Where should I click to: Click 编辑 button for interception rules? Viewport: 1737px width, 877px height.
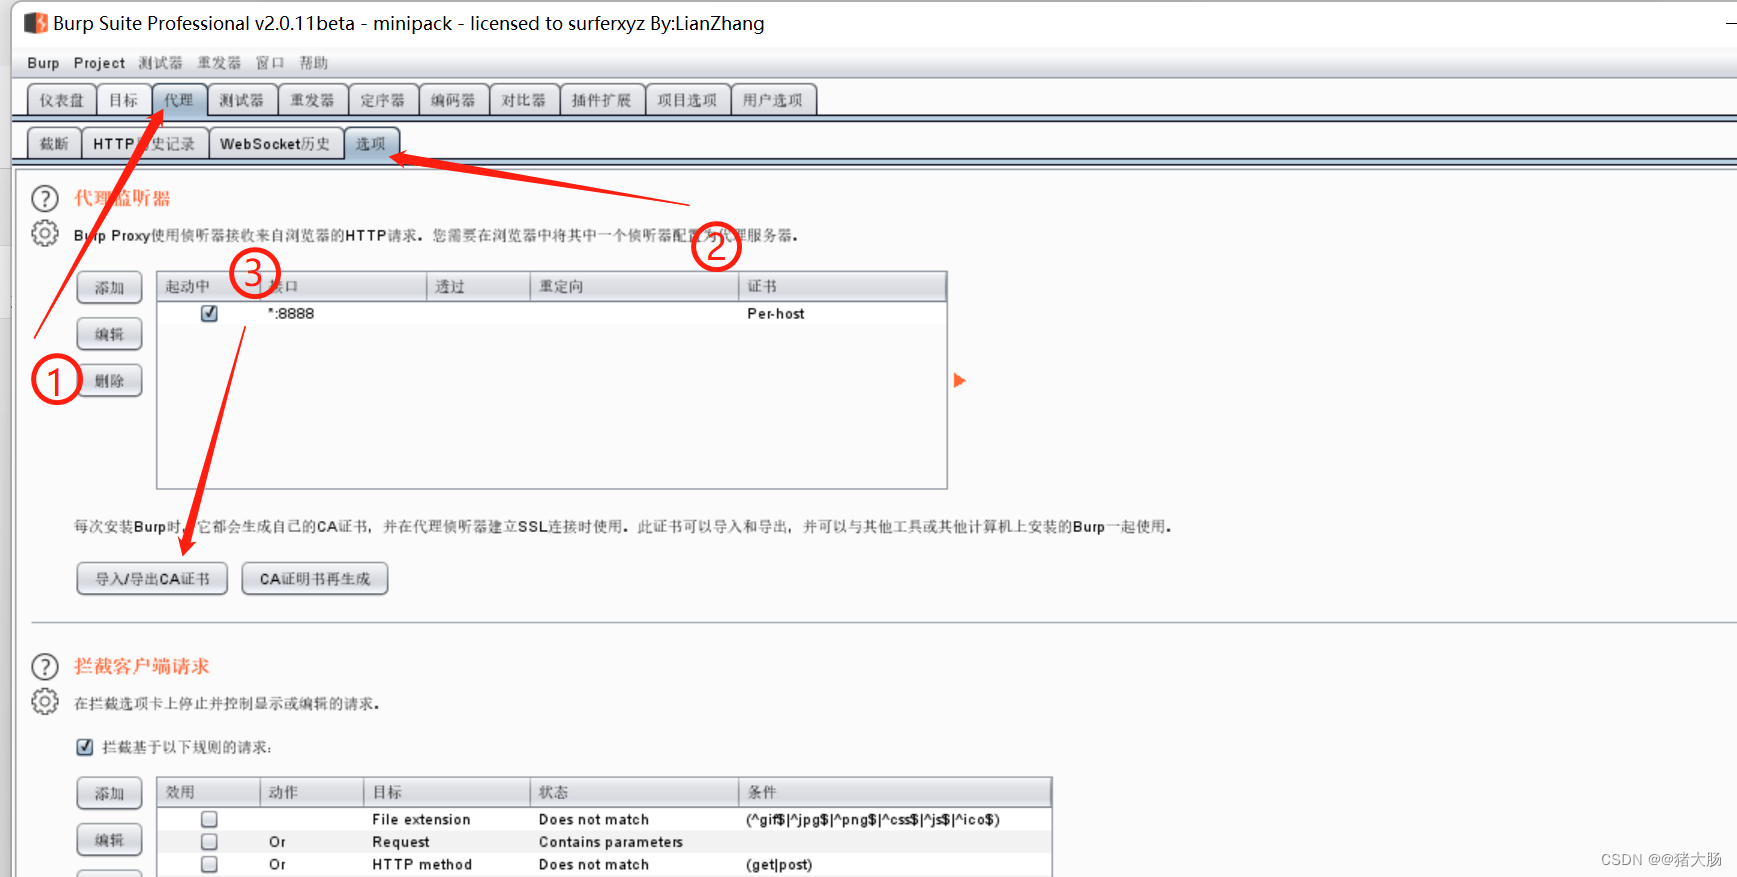tap(109, 840)
